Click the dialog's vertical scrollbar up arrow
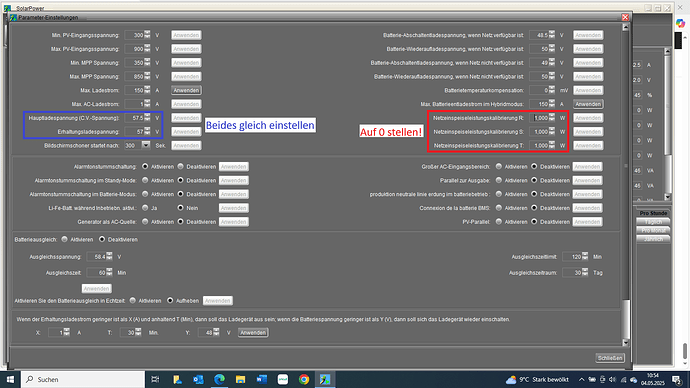Viewport: 690px width, 388px height. coord(626,27)
